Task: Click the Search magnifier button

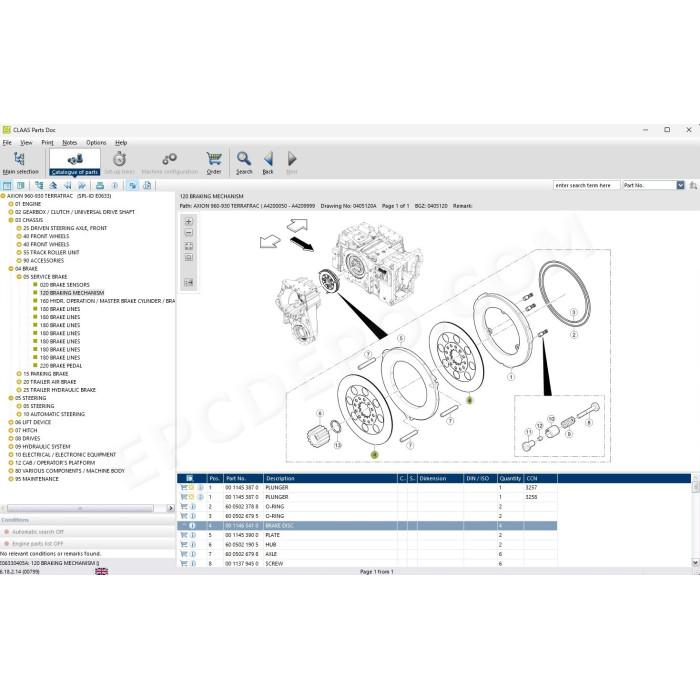Action: (x=244, y=163)
